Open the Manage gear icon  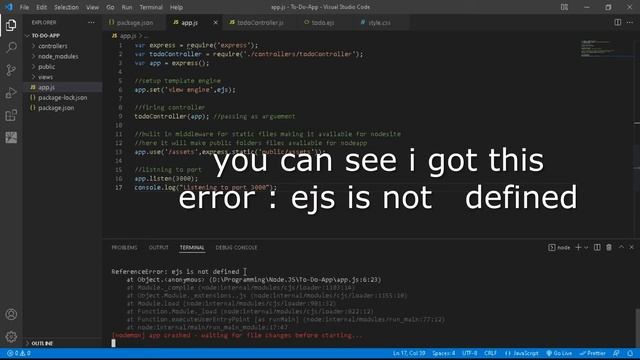[11, 336]
